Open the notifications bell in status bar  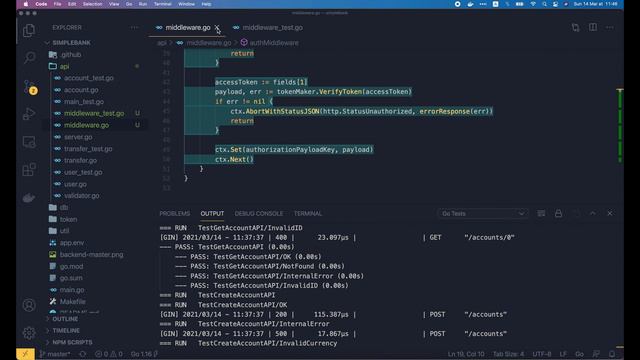pos(612,354)
